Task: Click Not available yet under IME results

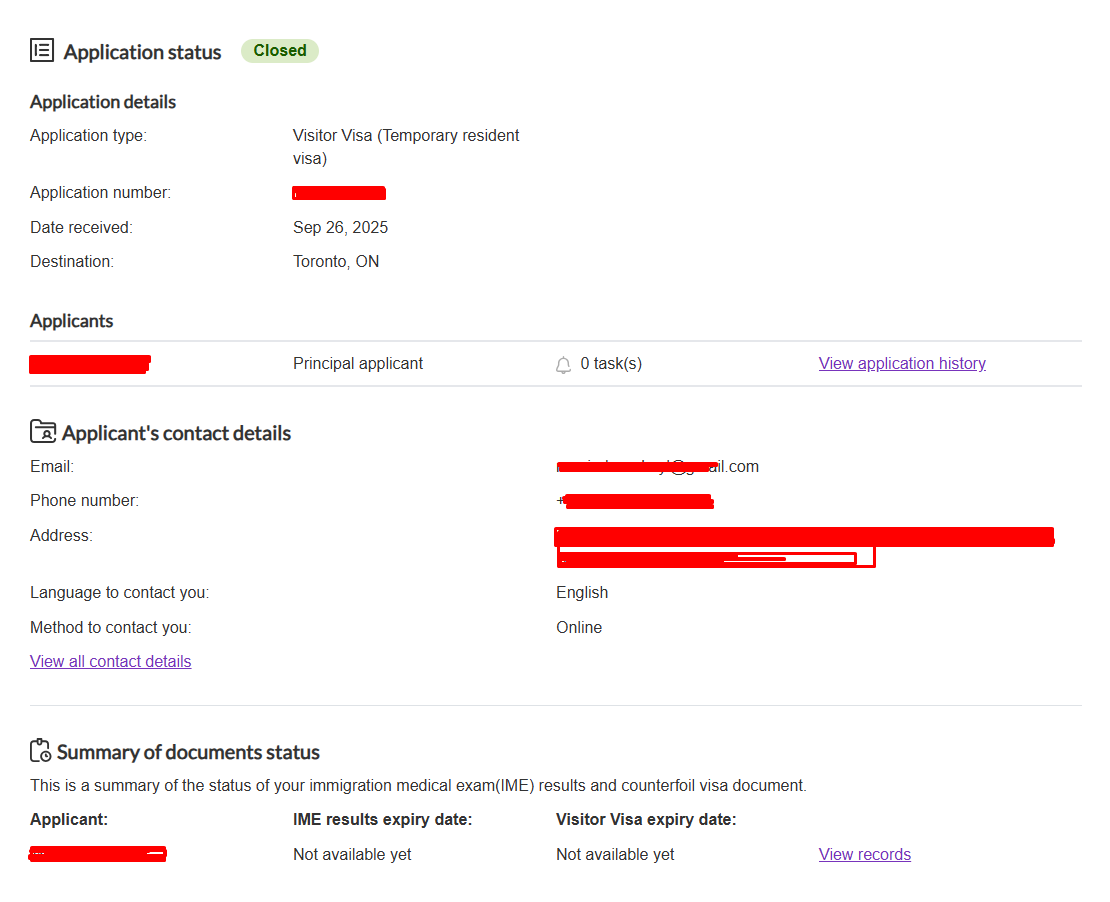Action: 352,855
